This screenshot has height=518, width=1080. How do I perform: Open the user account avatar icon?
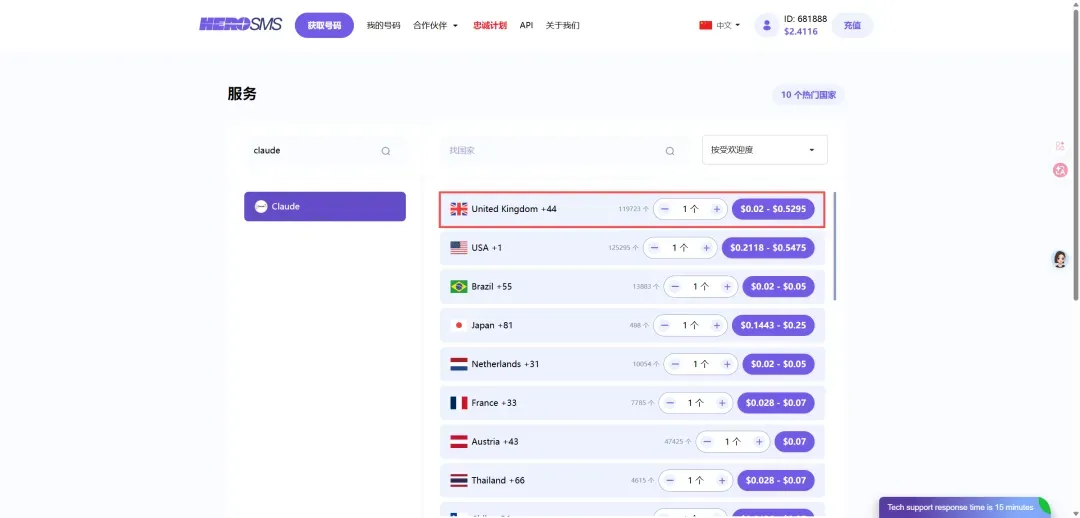click(x=766, y=25)
